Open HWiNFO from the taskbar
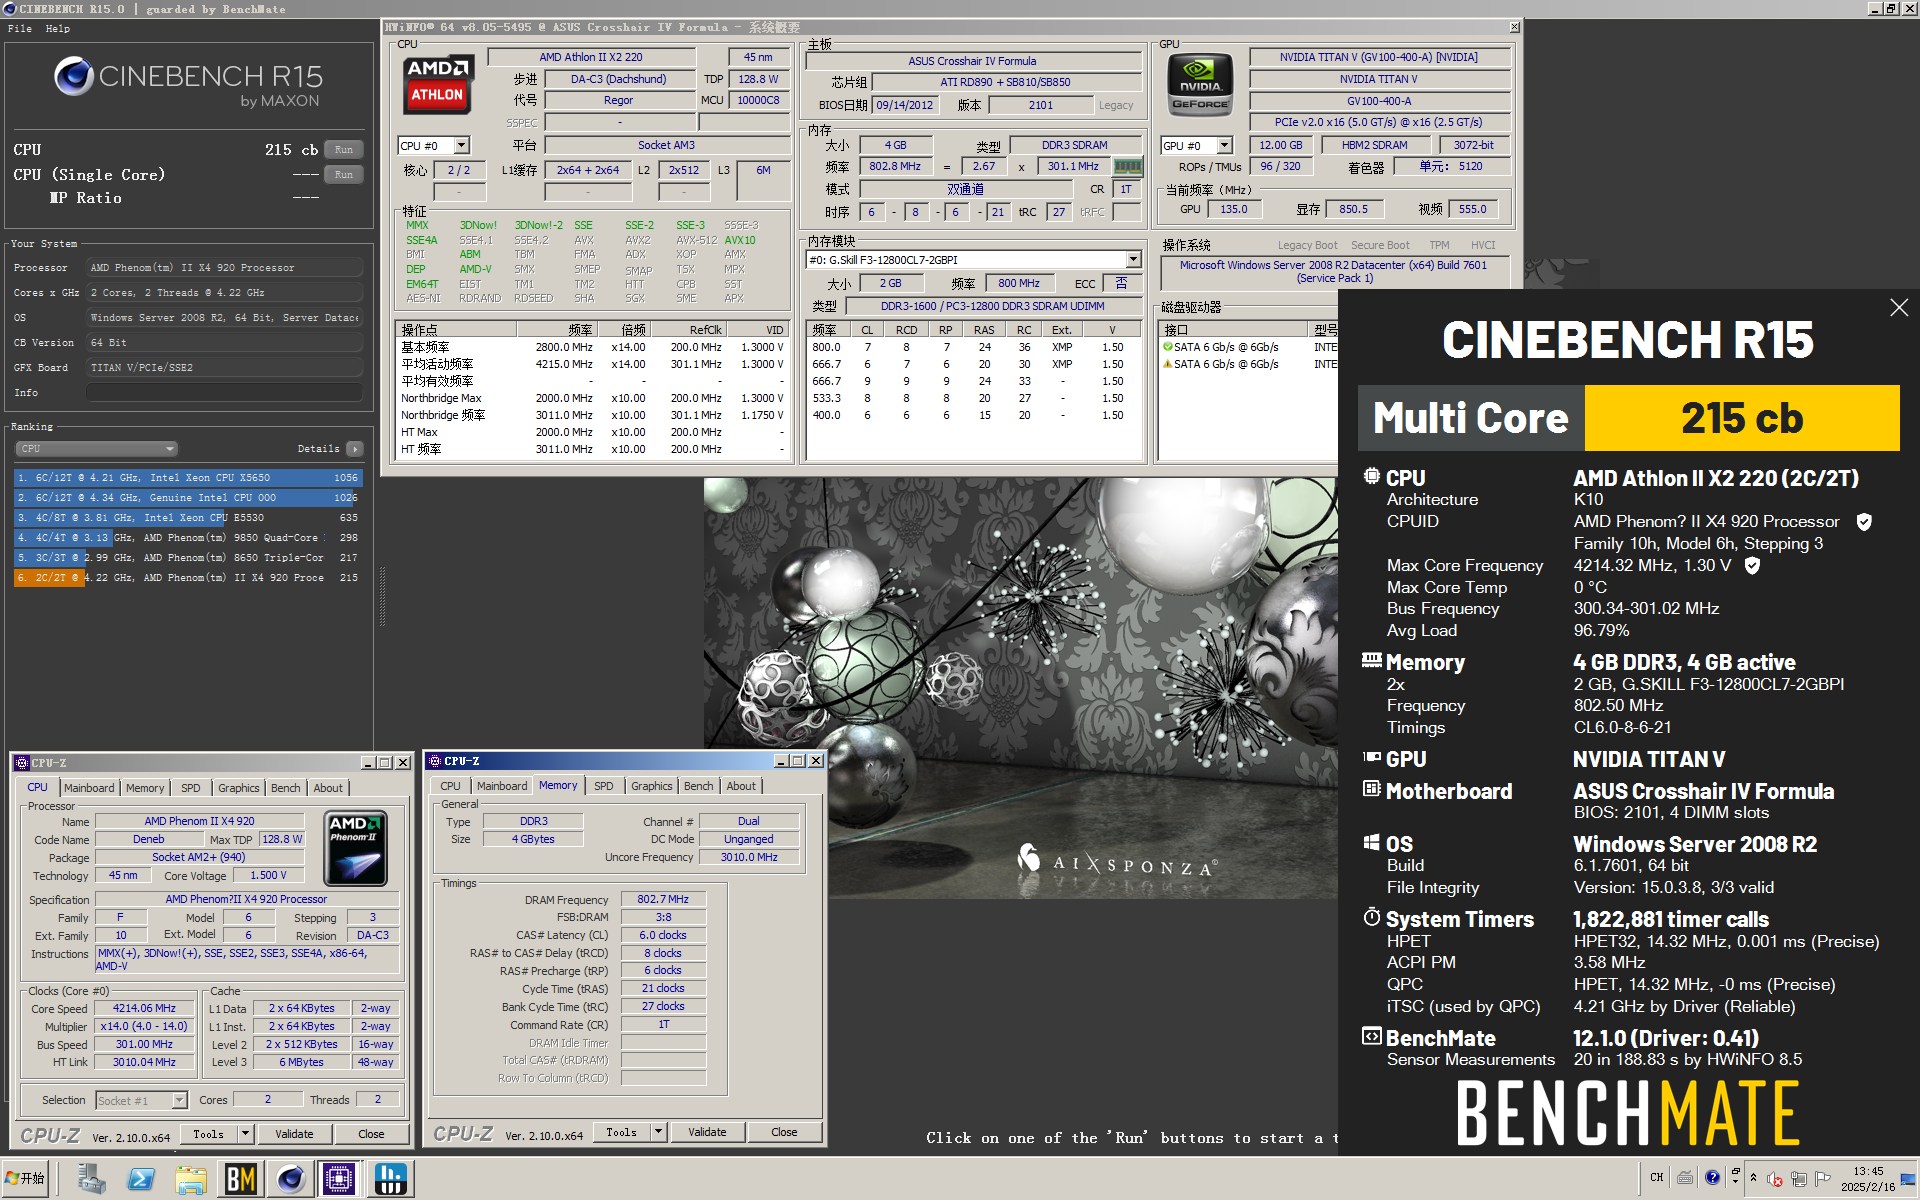Image resolution: width=1920 pixels, height=1200 pixels. coord(390,1179)
